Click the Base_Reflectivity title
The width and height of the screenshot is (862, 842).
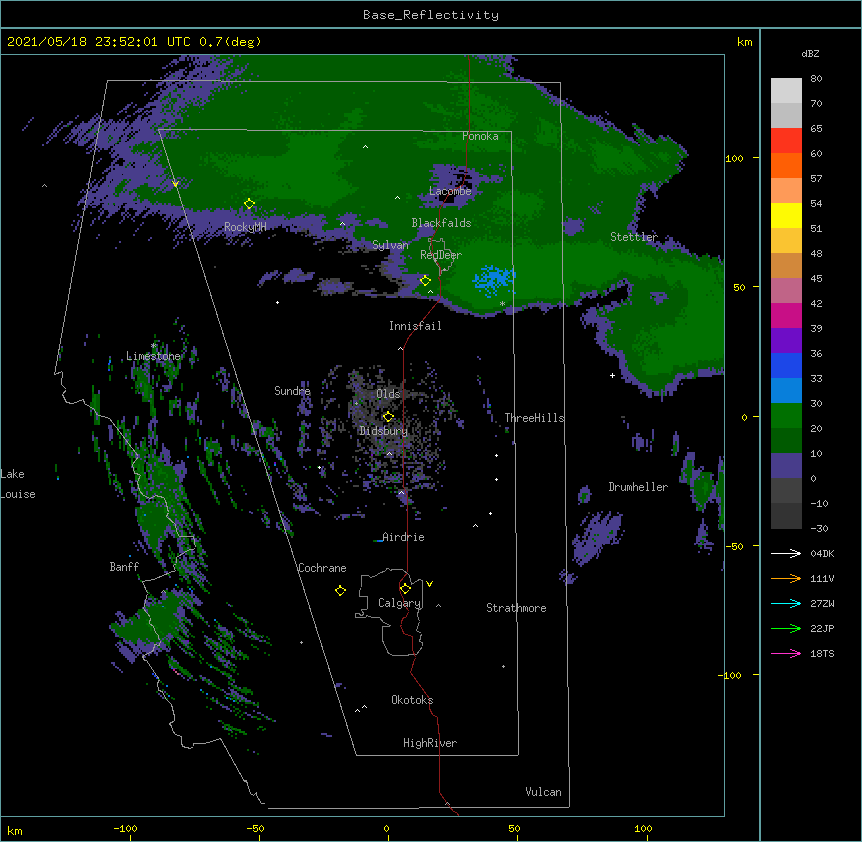tap(431, 15)
